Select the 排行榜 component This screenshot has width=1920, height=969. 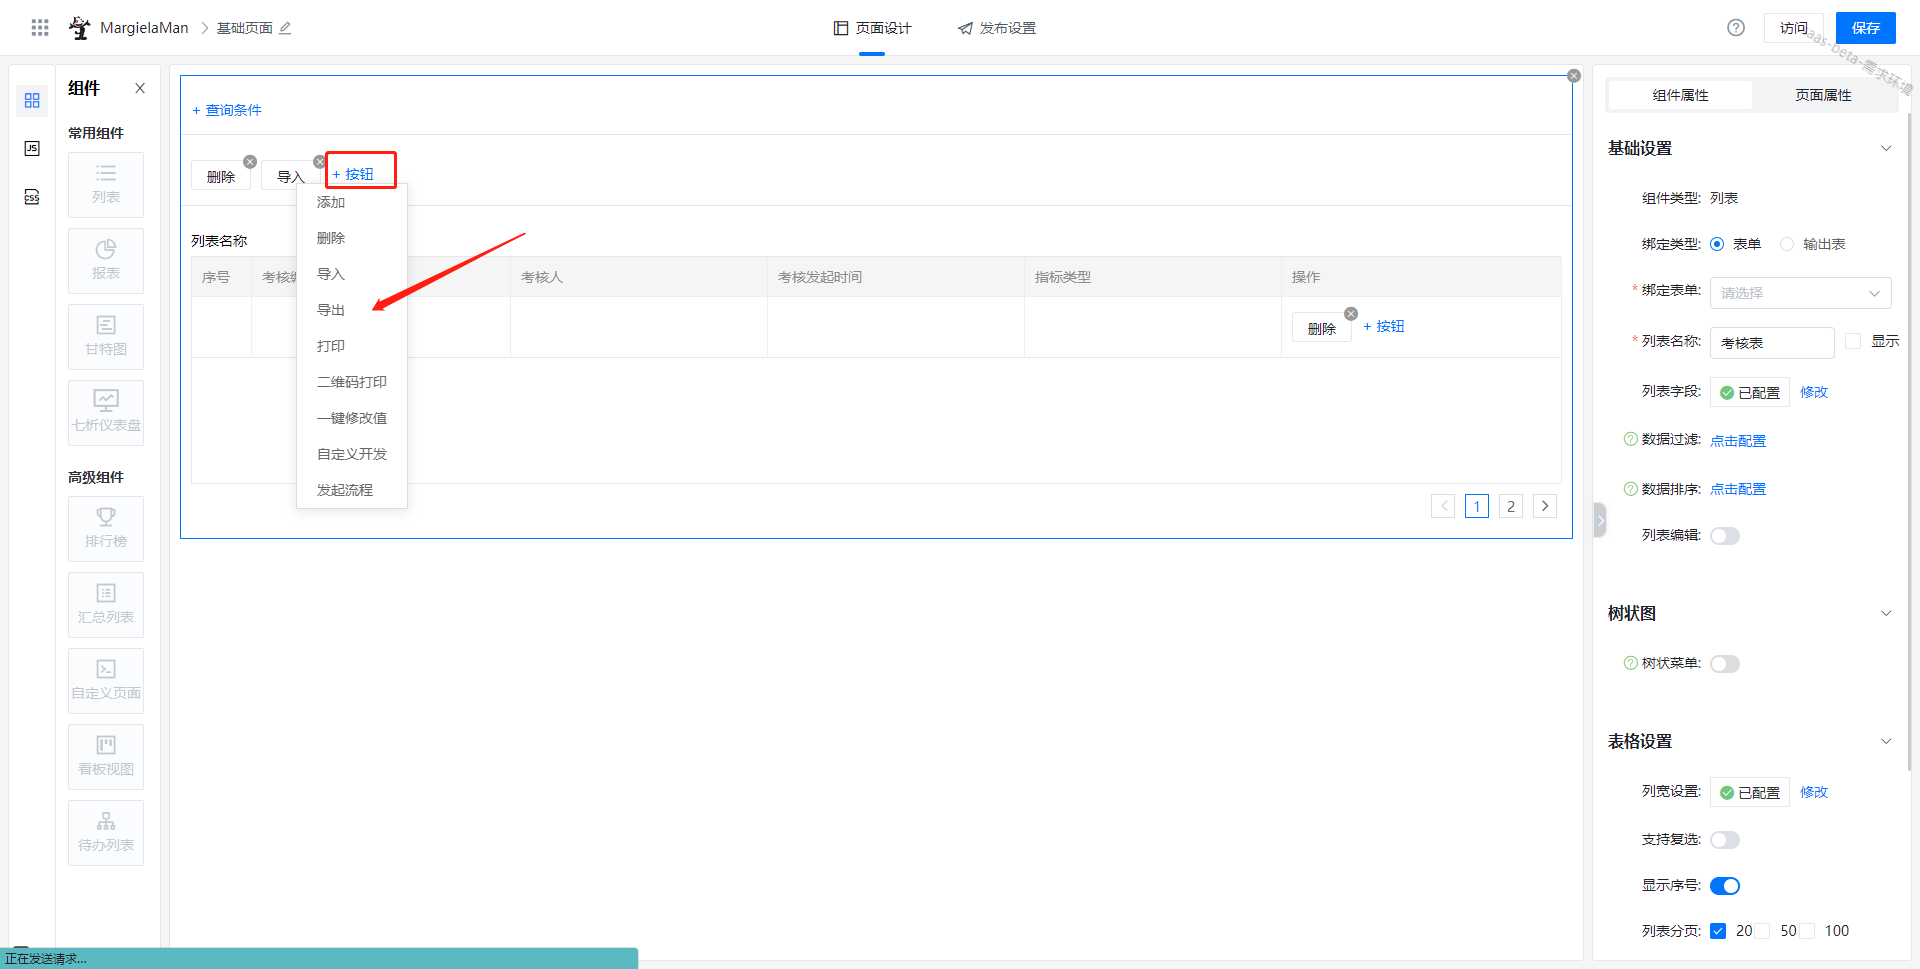click(106, 529)
